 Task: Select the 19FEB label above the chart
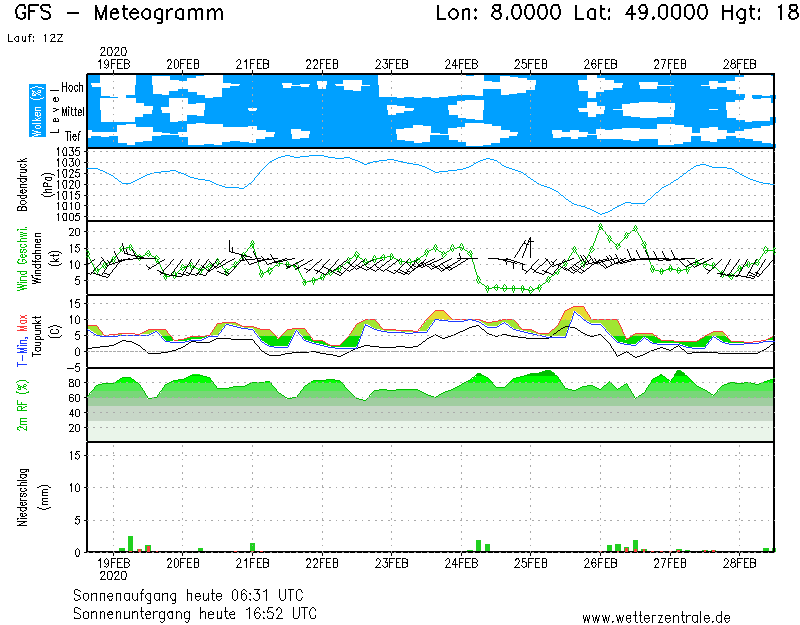[113, 65]
